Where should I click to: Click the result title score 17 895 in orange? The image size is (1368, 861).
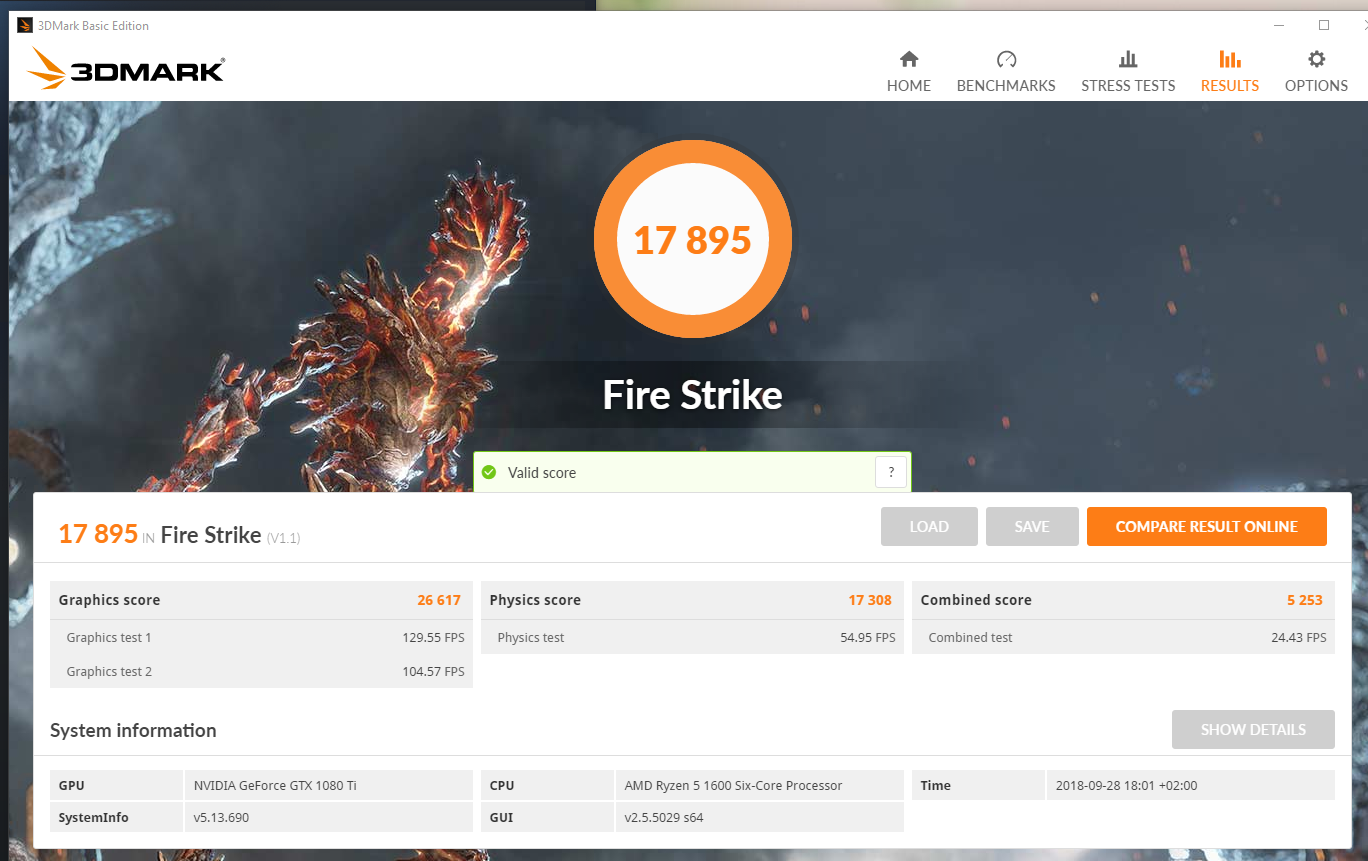pyautogui.click(x=98, y=534)
